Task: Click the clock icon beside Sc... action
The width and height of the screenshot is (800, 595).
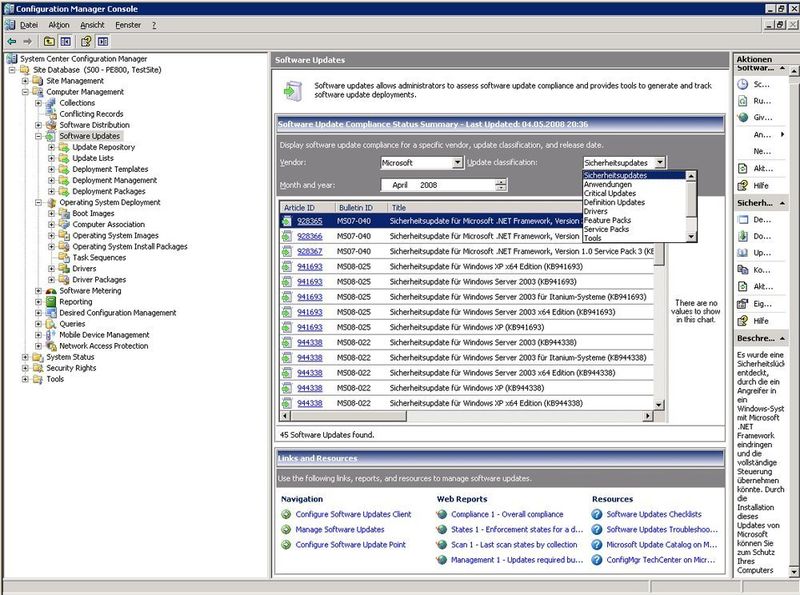Action: tap(743, 84)
